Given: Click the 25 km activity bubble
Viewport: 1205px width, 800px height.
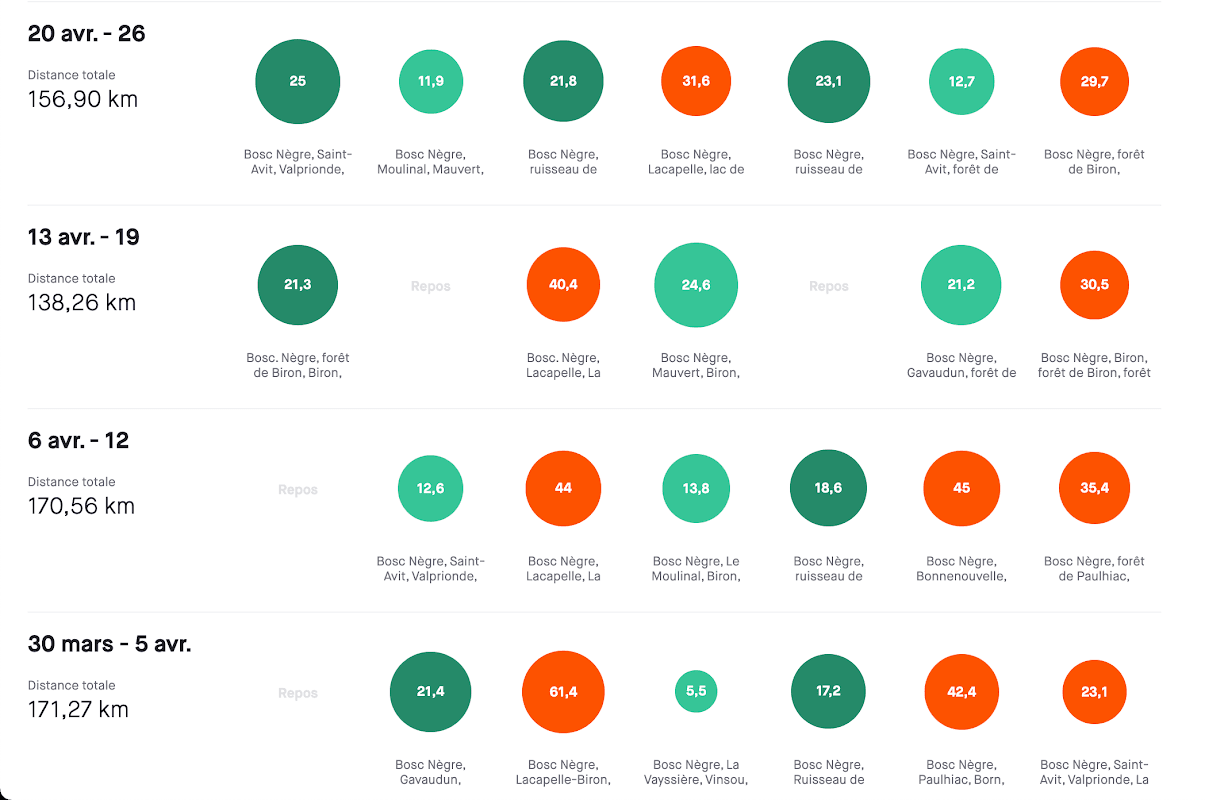Looking at the screenshot, I should pyautogui.click(x=298, y=82).
